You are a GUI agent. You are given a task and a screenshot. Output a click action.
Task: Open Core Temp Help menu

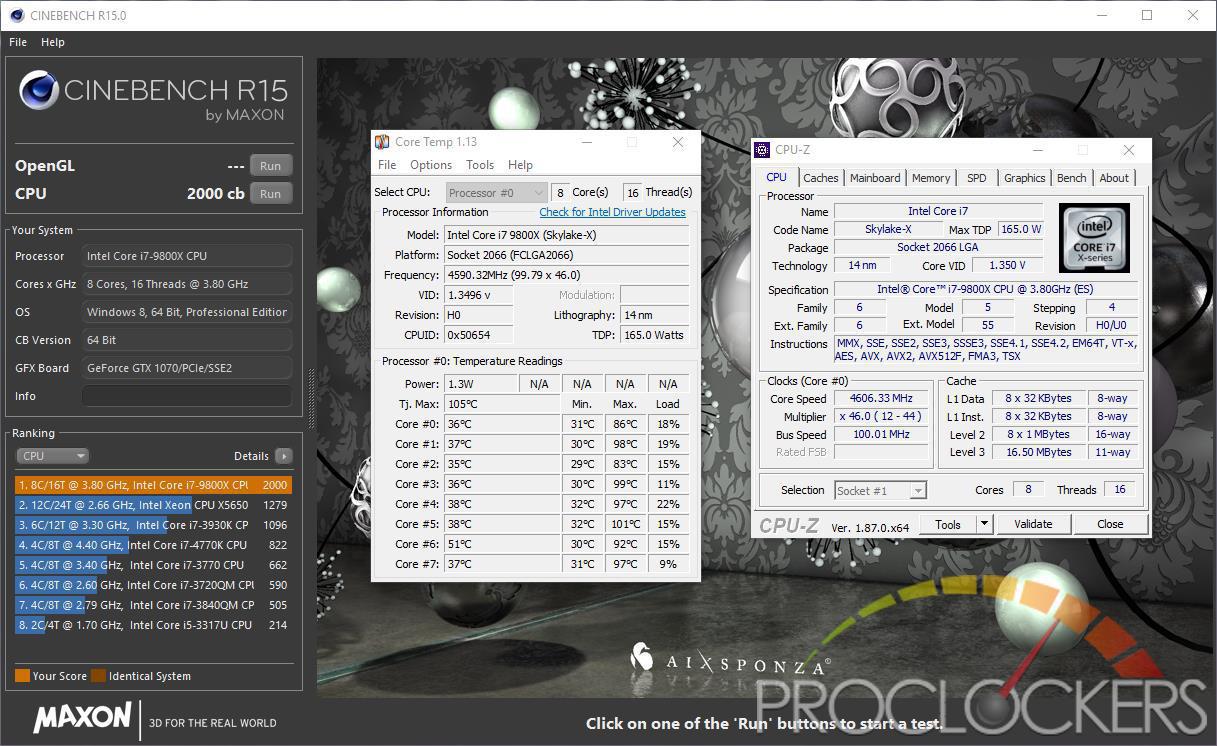pyautogui.click(x=520, y=165)
